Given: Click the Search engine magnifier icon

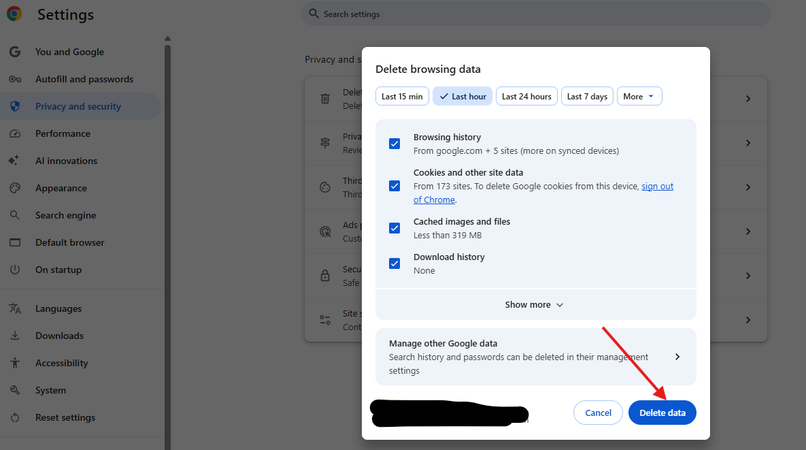Looking at the screenshot, I should point(15,215).
